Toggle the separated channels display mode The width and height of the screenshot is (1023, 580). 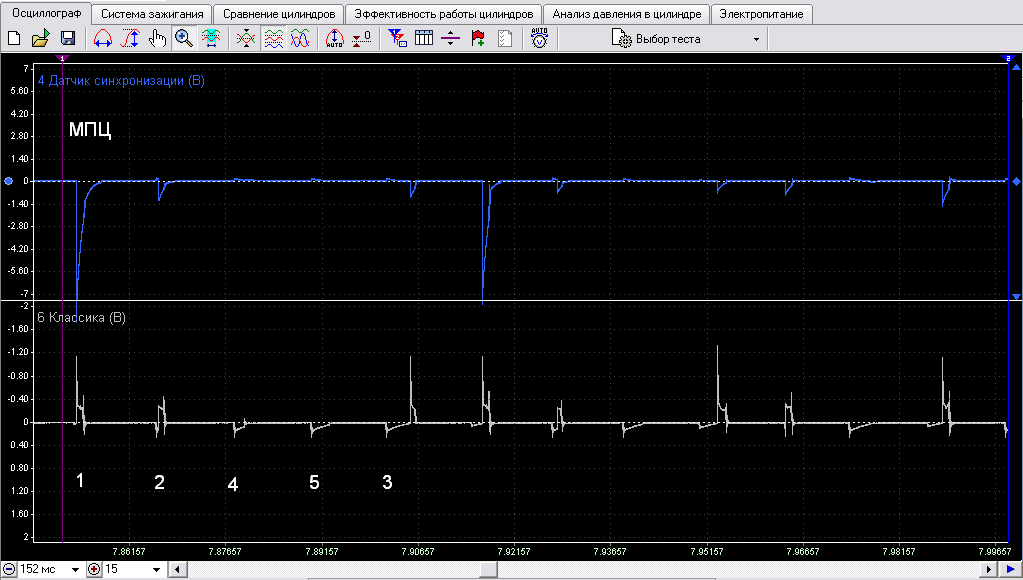pyautogui.click(x=273, y=38)
